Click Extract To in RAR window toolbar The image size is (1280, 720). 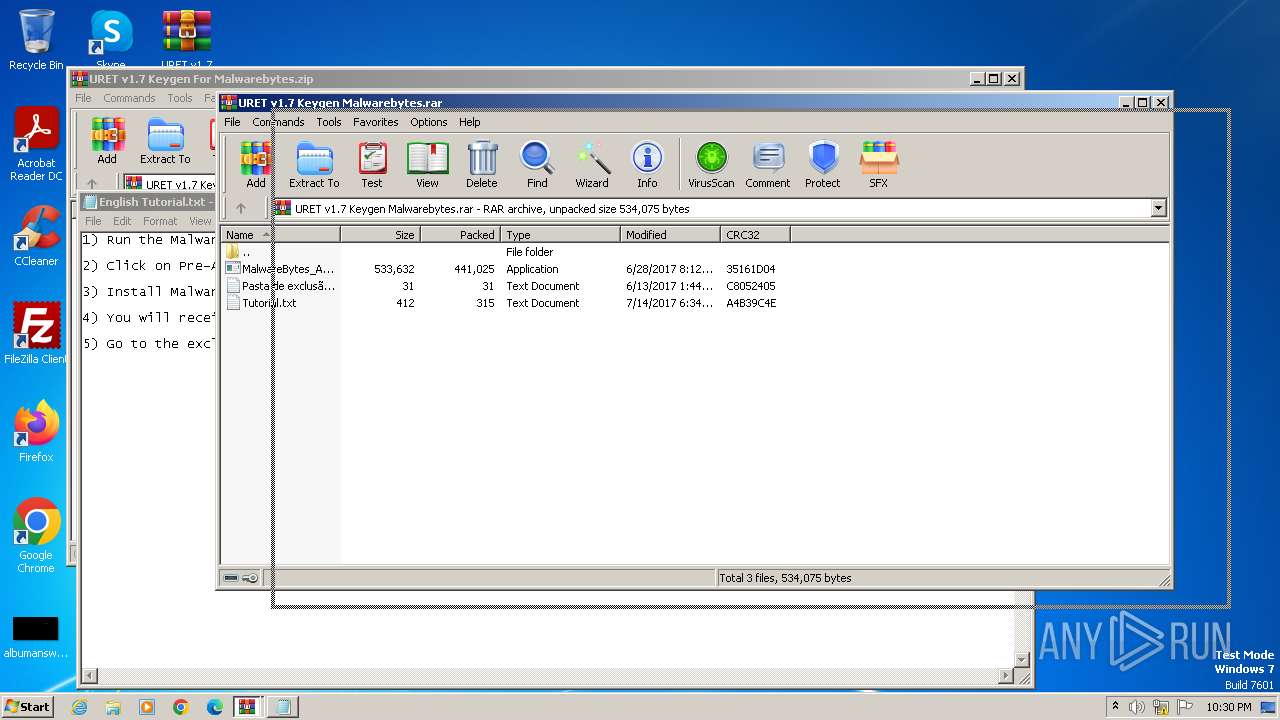click(x=314, y=164)
